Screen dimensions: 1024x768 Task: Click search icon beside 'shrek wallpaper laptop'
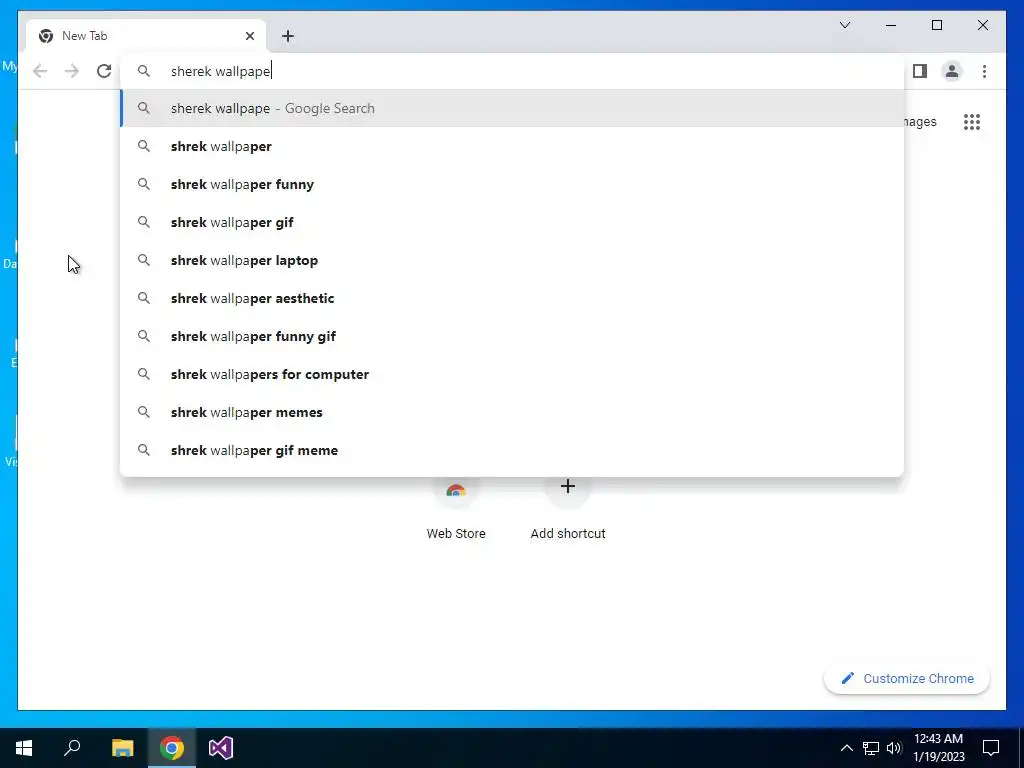click(x=144, y=260)
